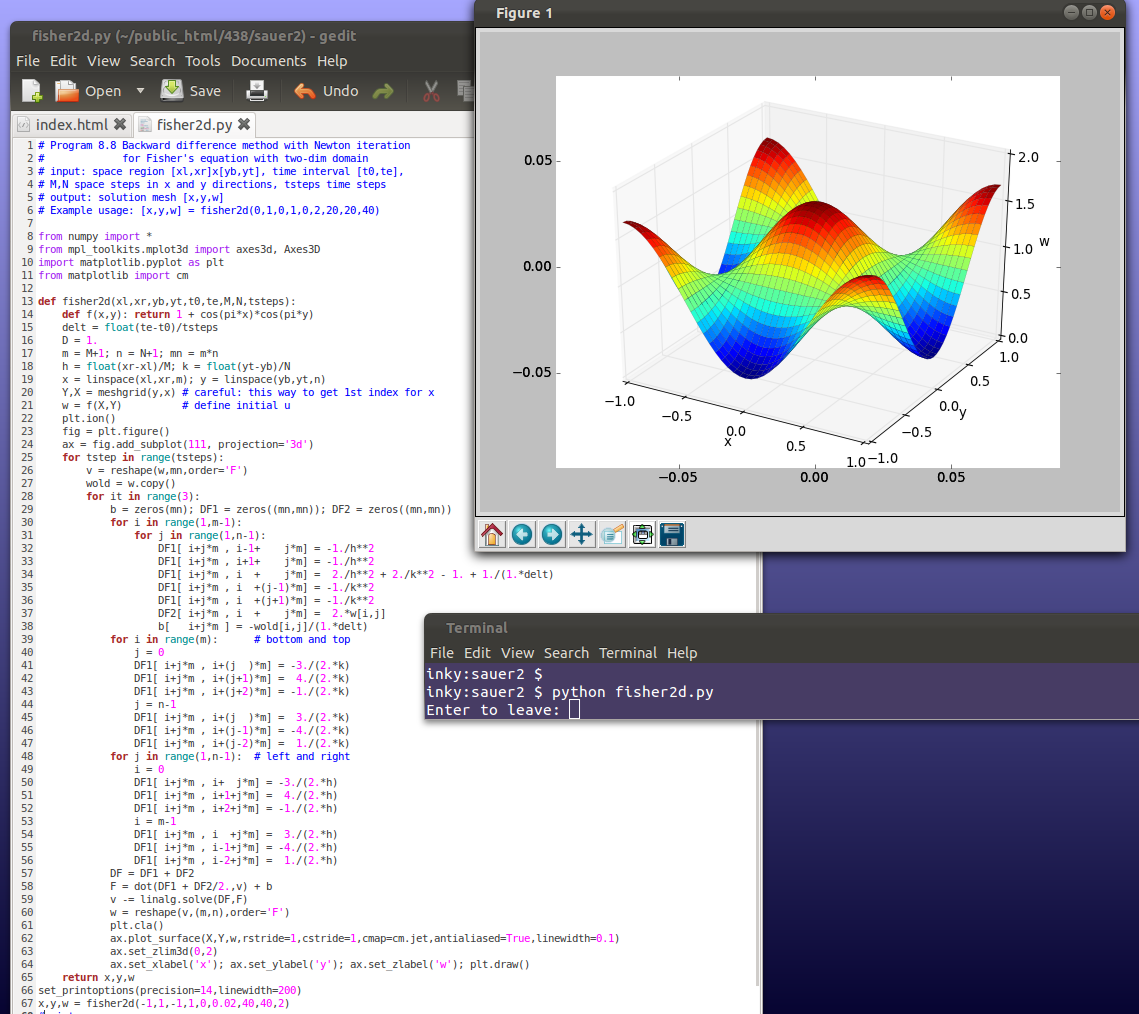Click the Save icon in gedit toolbar
The width and height of the screenshot is (1139, 1014).
pos(172,91)
